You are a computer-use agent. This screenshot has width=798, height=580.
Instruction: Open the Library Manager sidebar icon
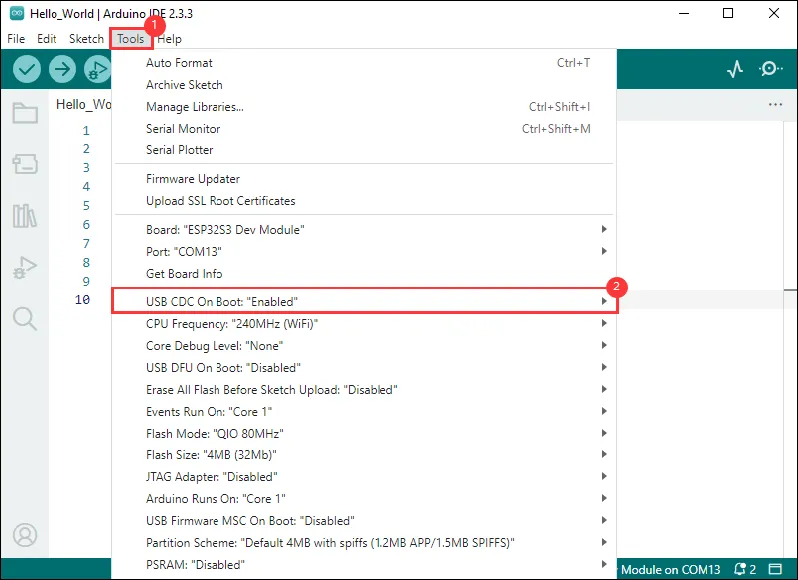[x=25, y=216]
